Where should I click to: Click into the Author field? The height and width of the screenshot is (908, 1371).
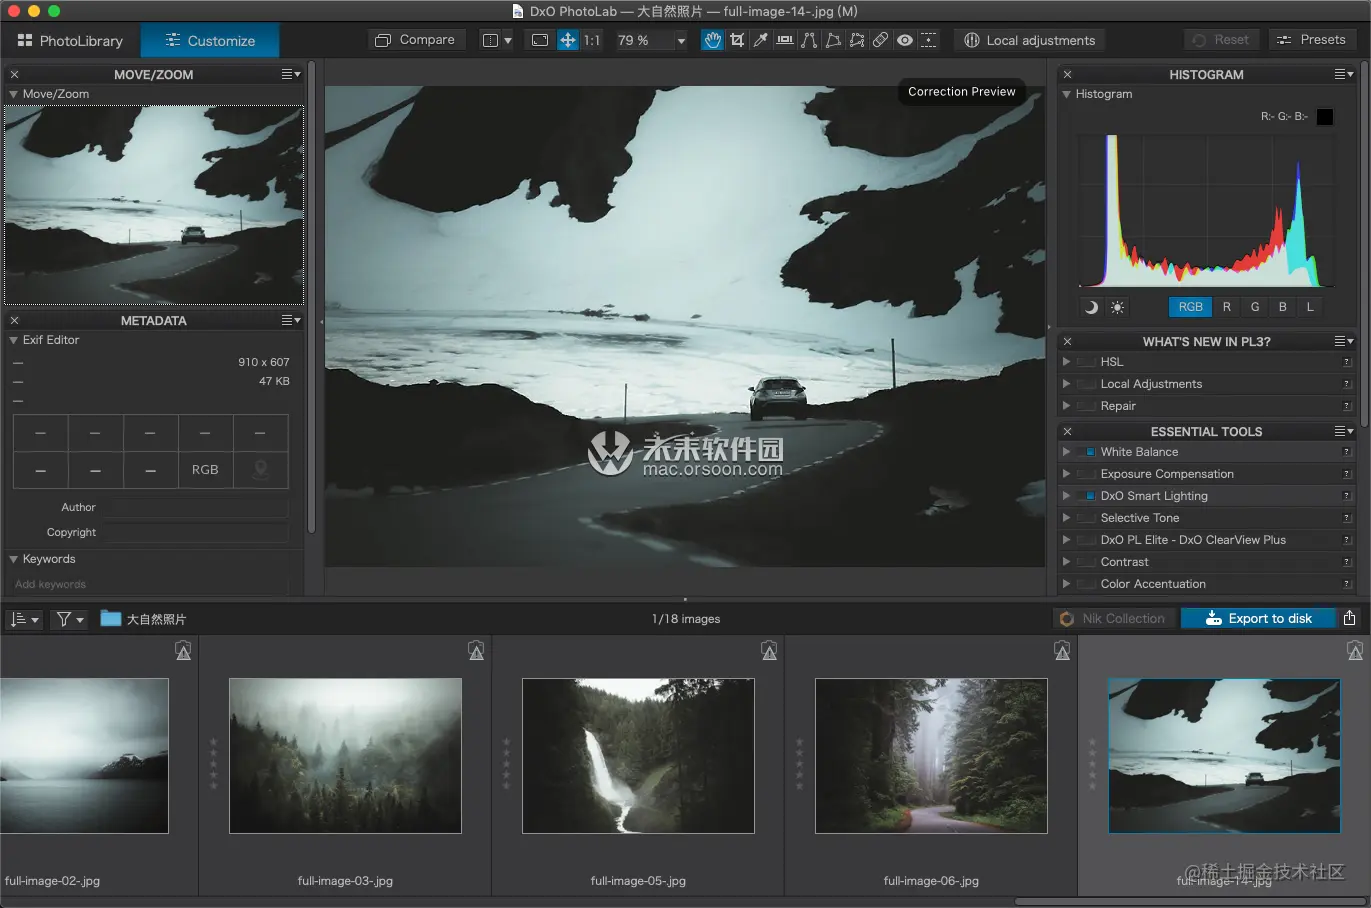click(x=197, y=508)
